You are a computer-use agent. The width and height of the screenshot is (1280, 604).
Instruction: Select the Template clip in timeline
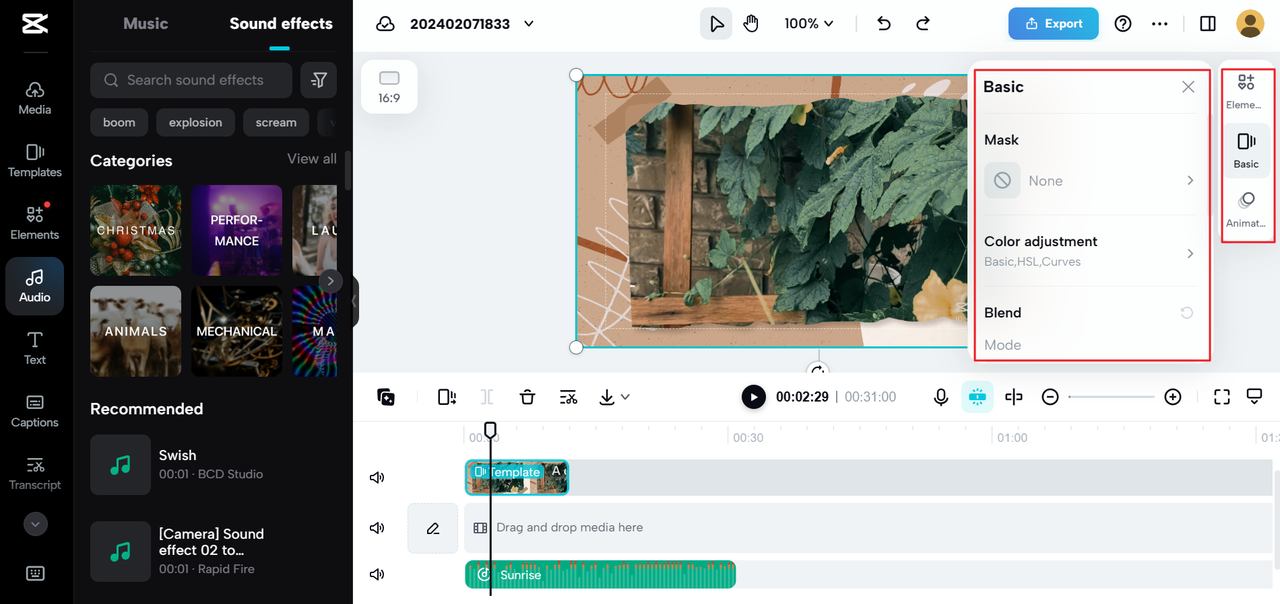point(517,477)
